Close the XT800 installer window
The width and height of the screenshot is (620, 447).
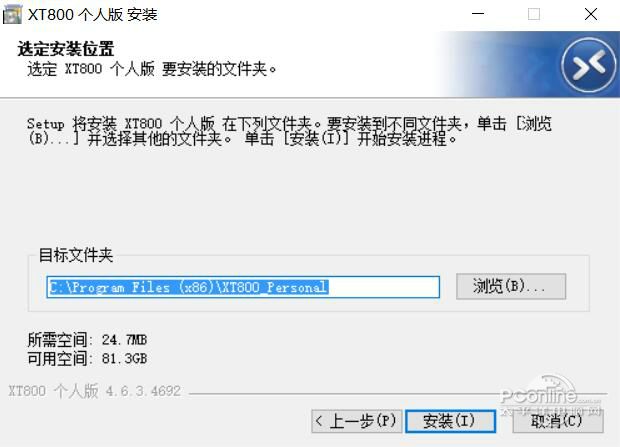tap(591, 14)
